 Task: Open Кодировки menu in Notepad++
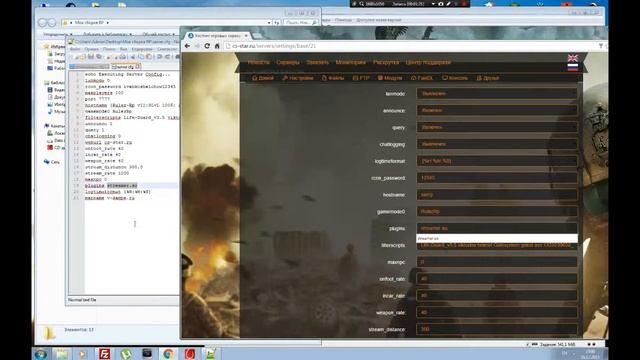click(142, 49)
